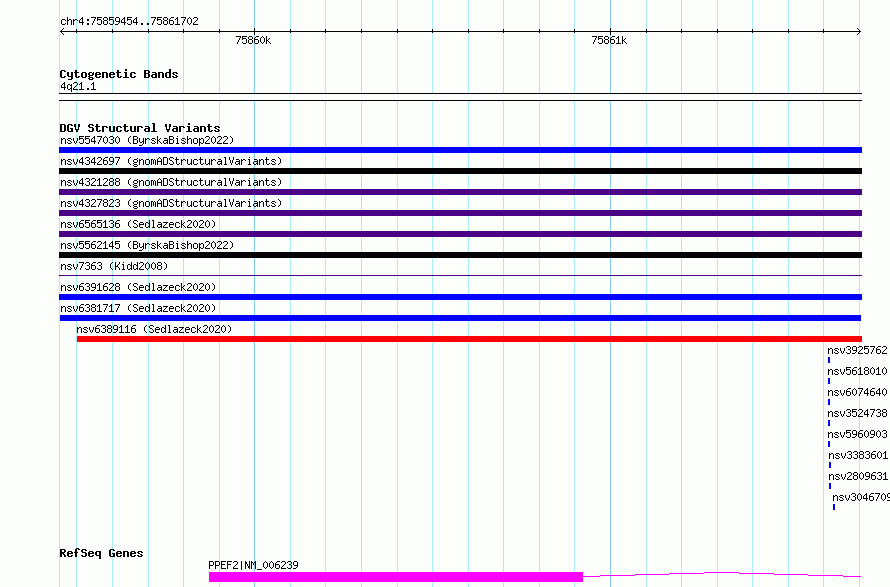Select the DGV Structural Variants track title
Viewport: 890px width, 587px height.
[140, 128]
